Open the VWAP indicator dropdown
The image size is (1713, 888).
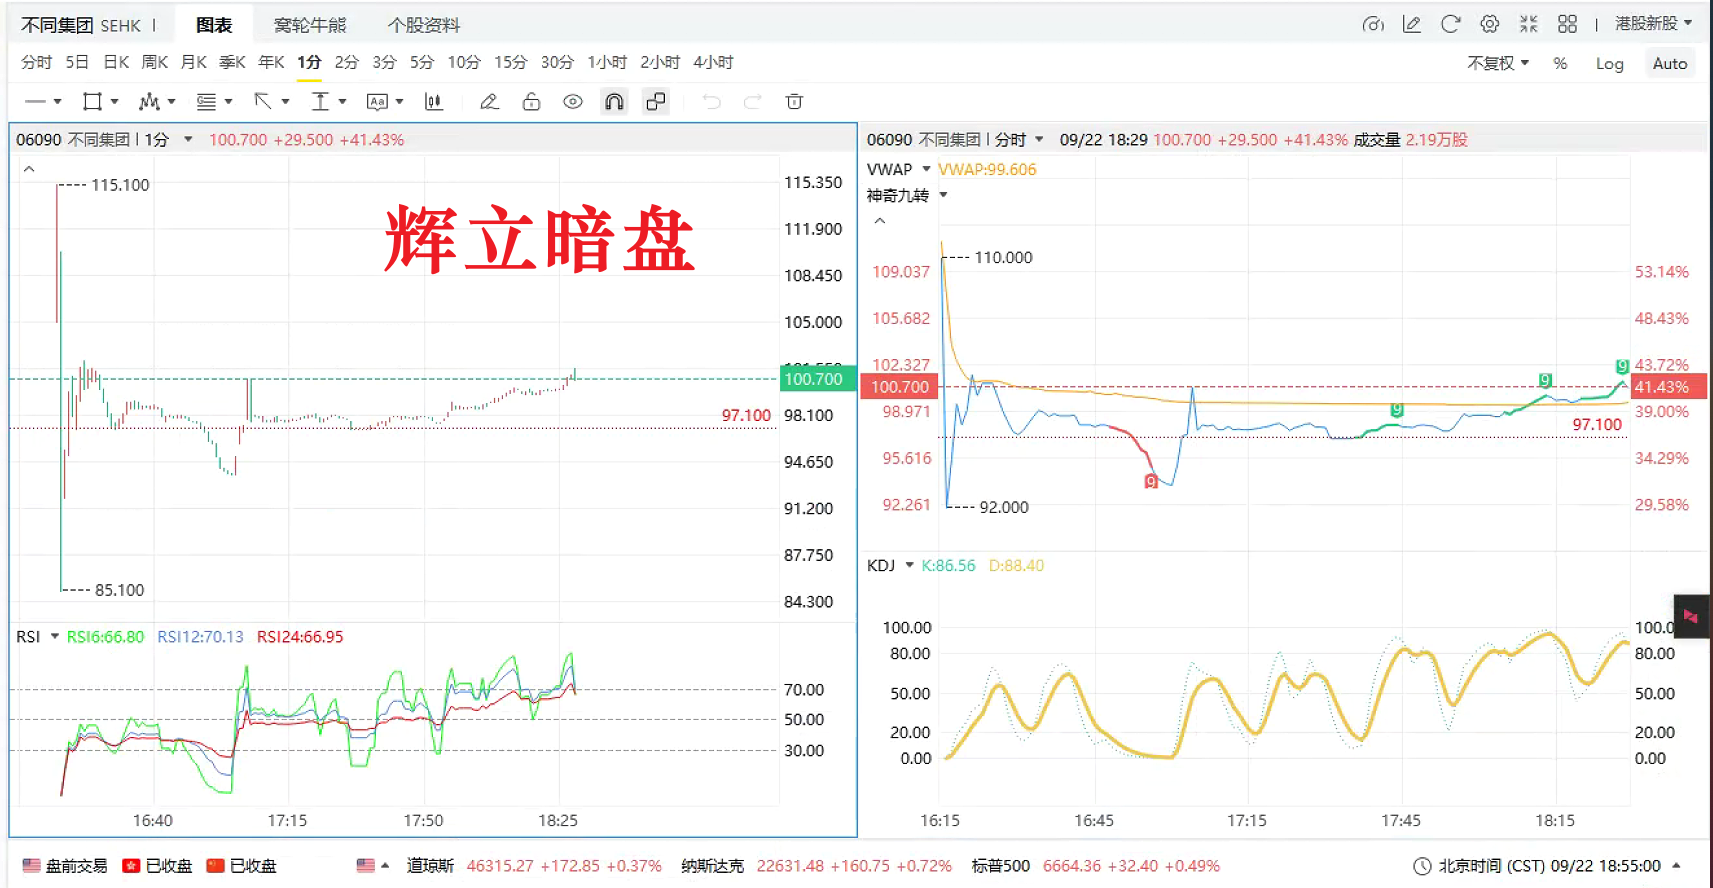coord(927,169)
